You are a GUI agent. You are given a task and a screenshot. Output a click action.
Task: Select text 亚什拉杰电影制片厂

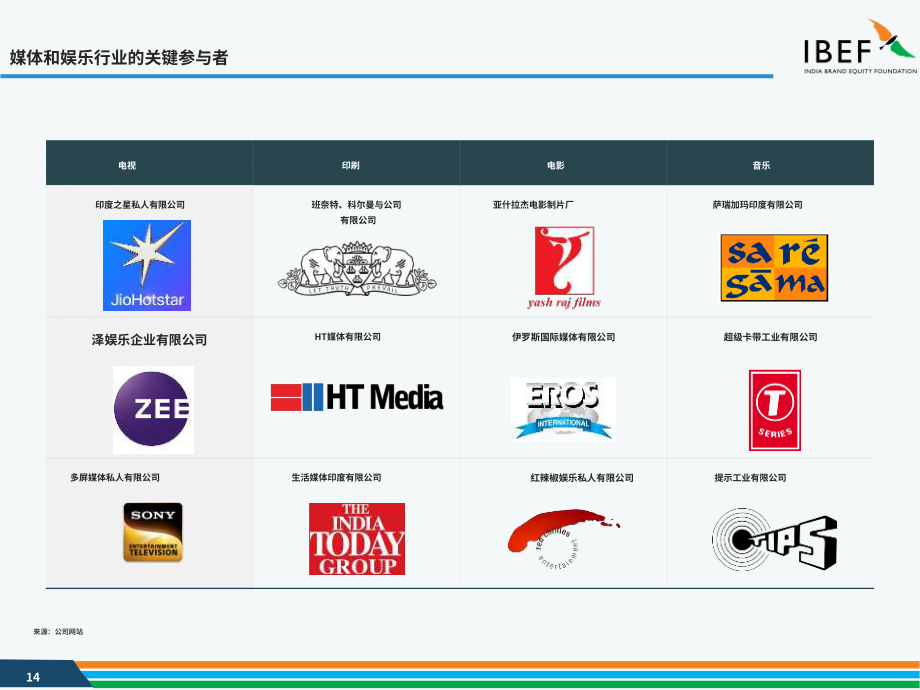click(533, 205)
